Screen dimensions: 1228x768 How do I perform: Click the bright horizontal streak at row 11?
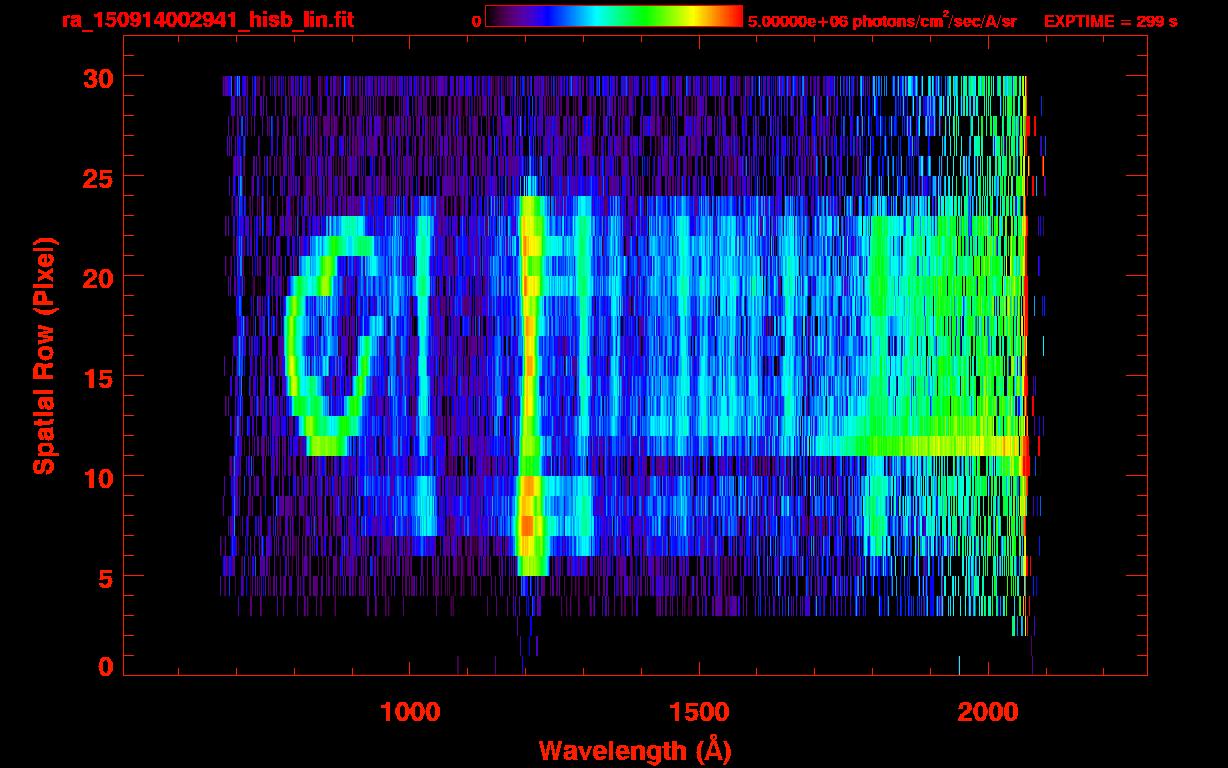point(920,446)
